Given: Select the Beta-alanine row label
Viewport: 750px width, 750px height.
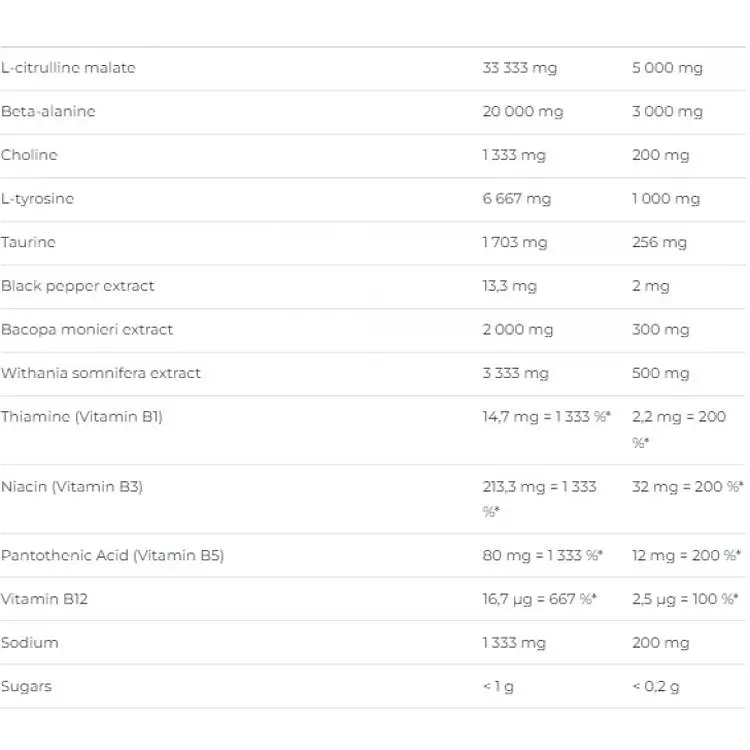Looking at the screenshot, I should point(48,111).
